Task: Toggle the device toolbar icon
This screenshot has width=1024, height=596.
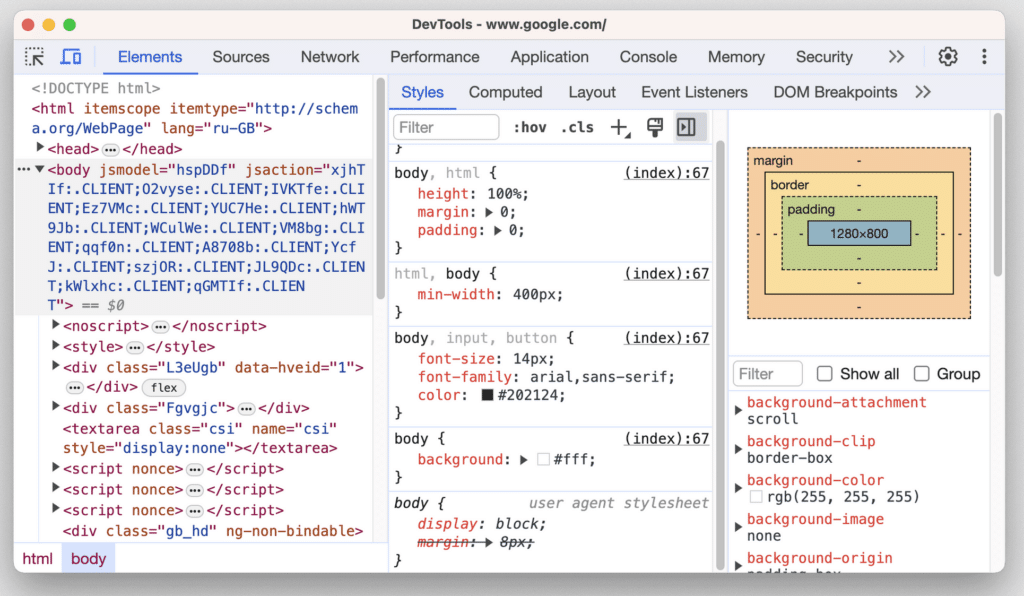Action: click(71, 57)
